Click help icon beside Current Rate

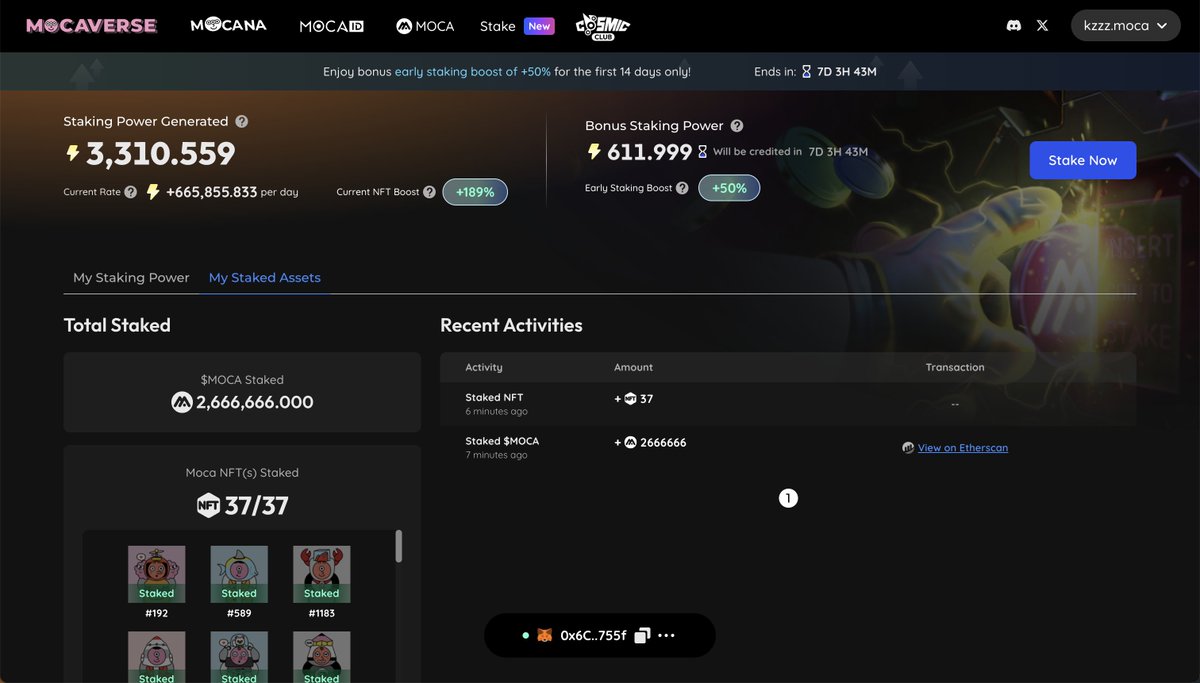(131, 192)
